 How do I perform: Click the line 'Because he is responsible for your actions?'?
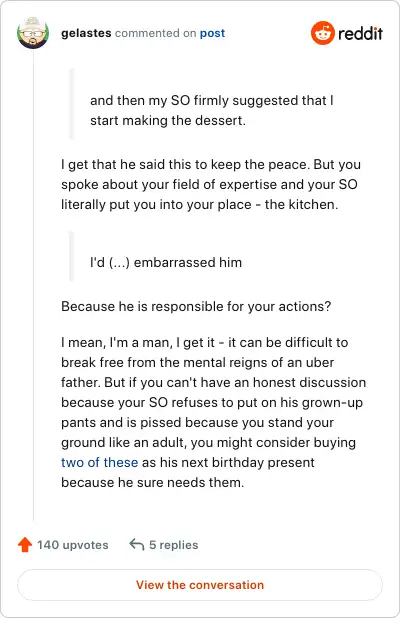point(196,306)
